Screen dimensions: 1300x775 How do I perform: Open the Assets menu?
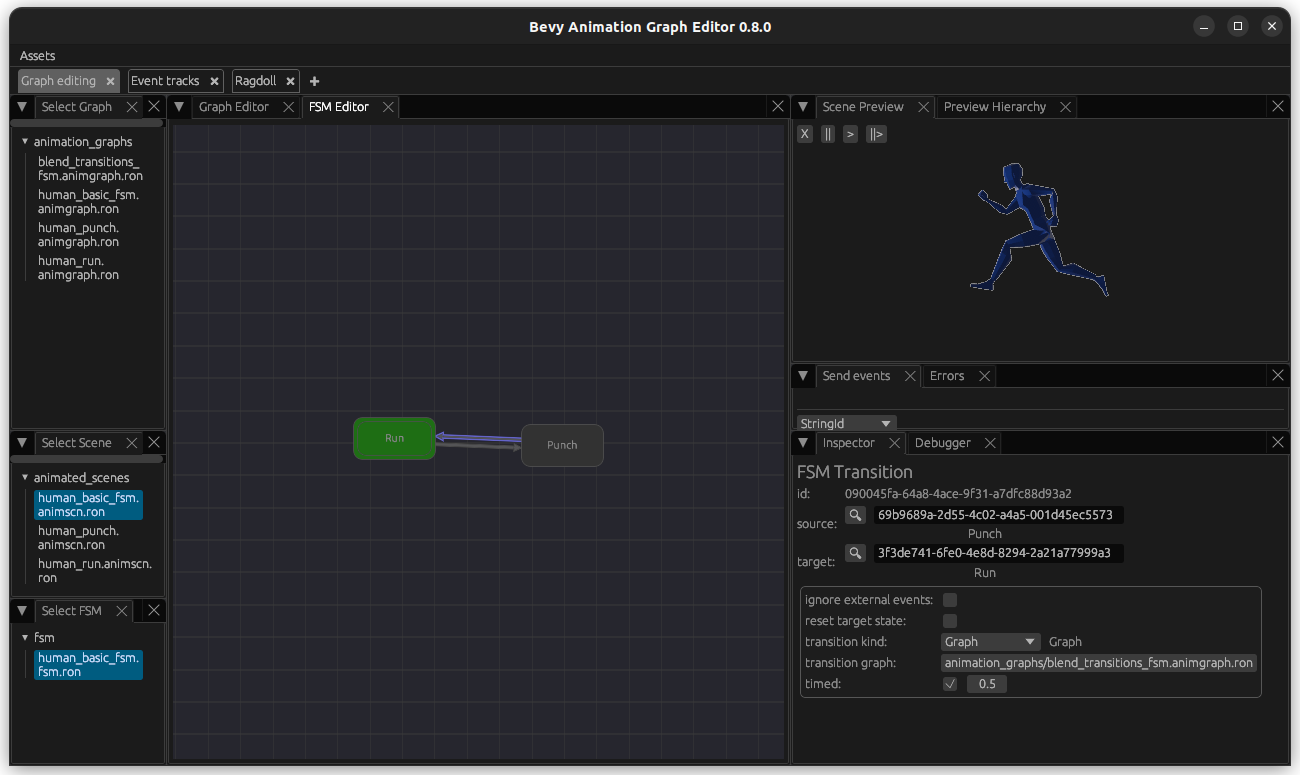point(38,56)
